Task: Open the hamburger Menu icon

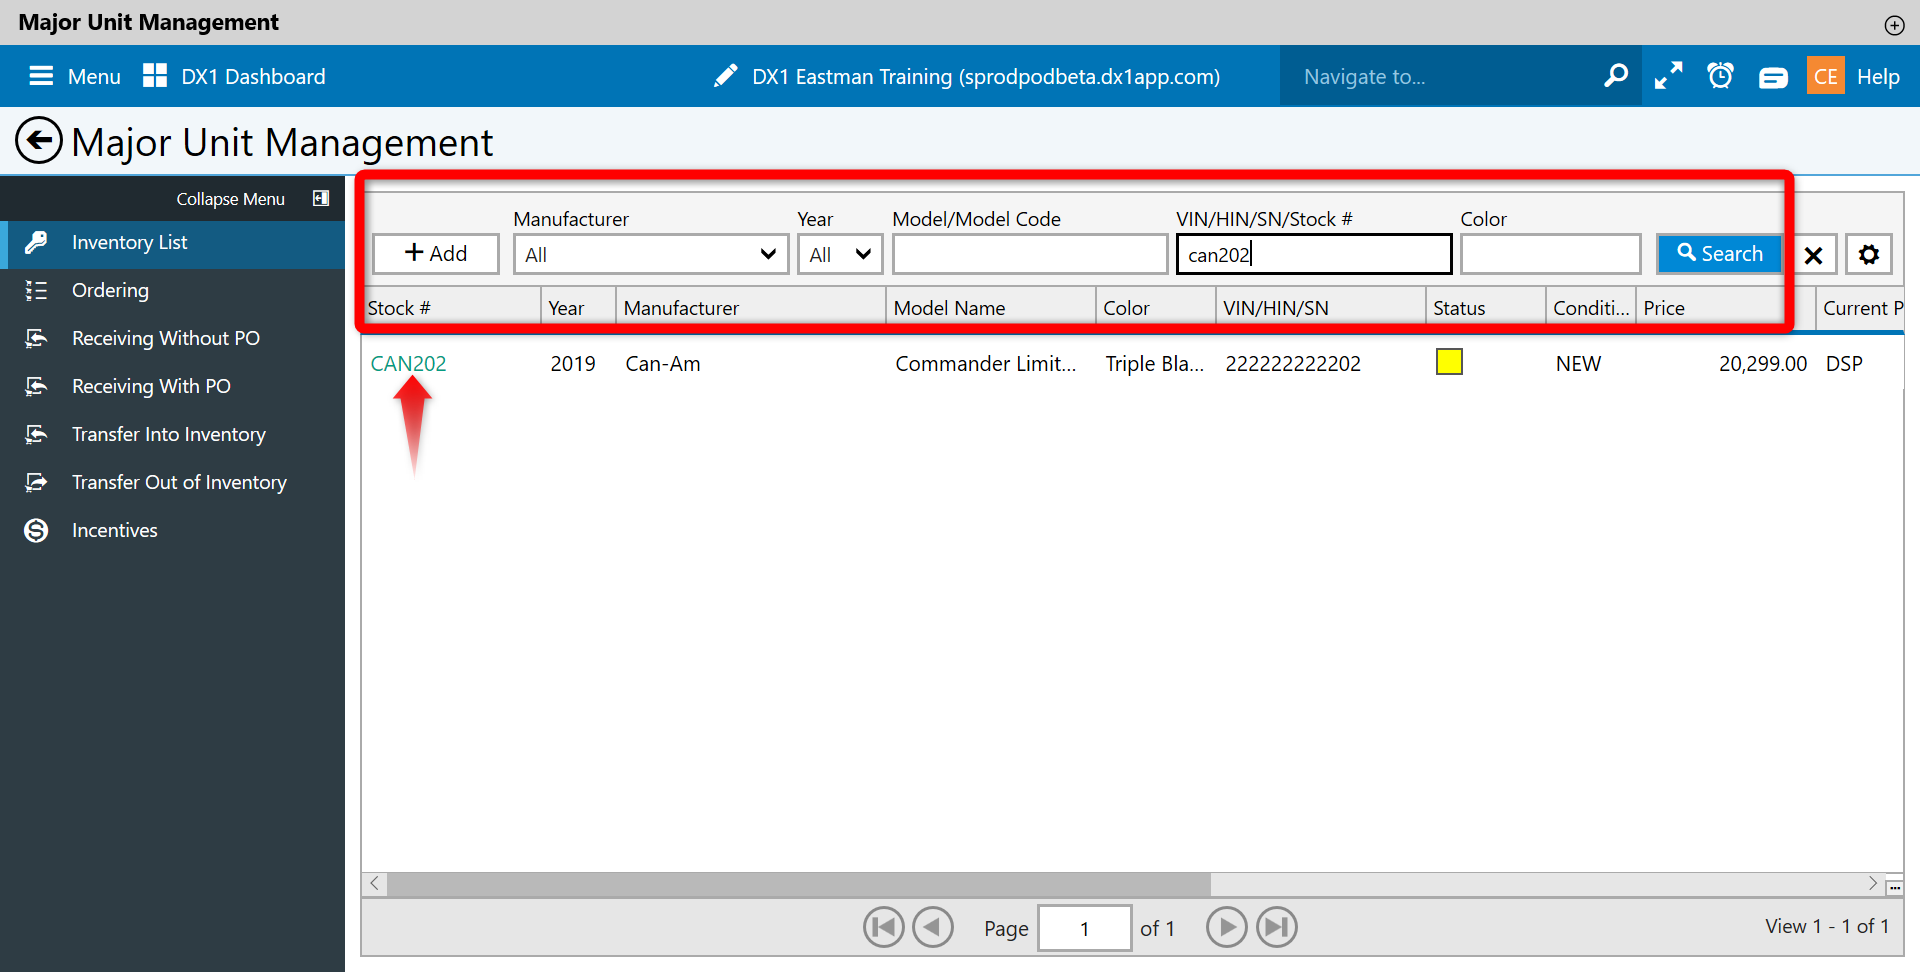Action: (41, 76)
